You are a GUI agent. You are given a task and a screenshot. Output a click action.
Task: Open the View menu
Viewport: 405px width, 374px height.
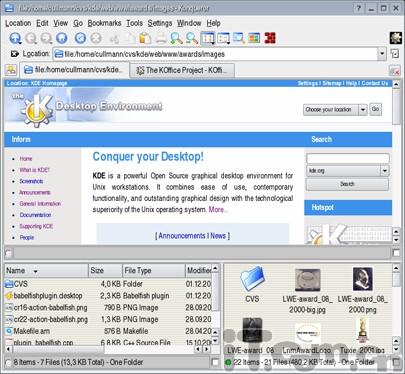click(x=61, y=23)
